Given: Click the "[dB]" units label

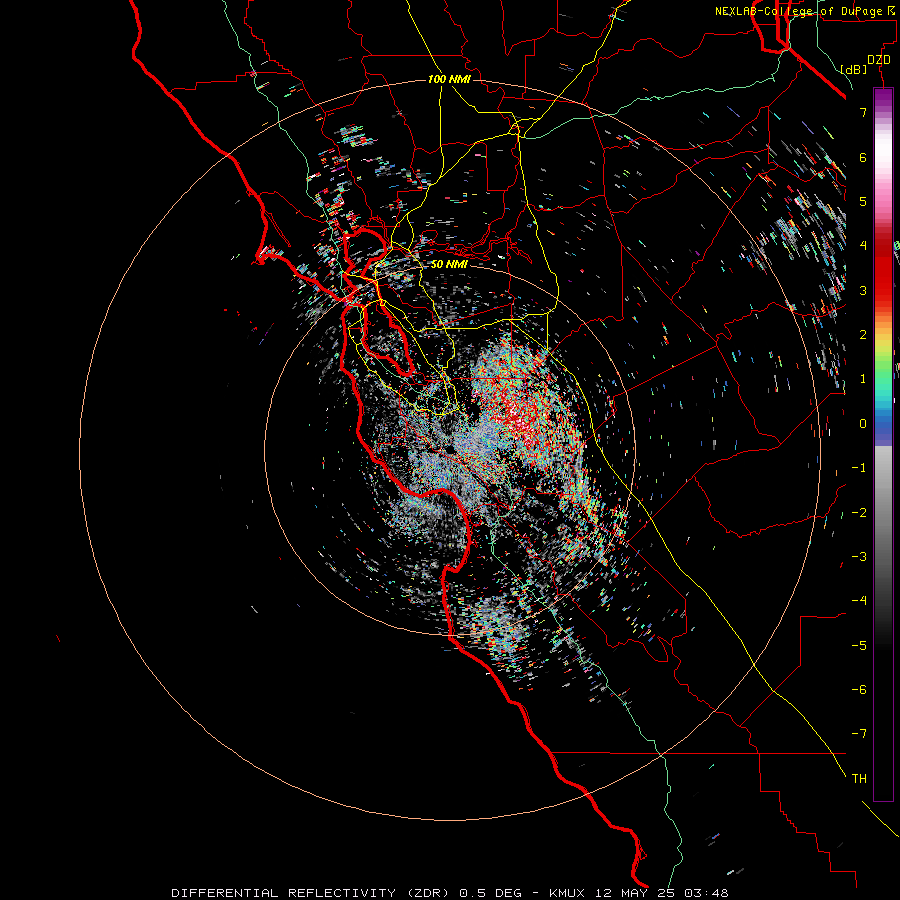Looking at the screenshot, I should click(x=854, y=69).
